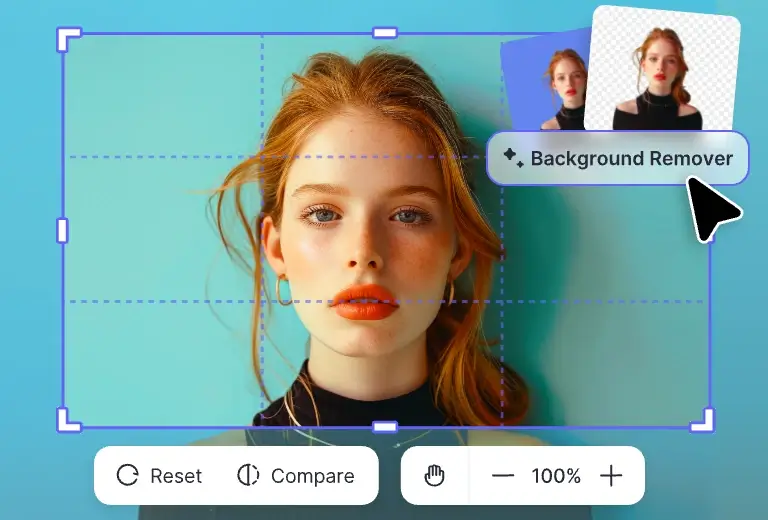Zoom in with the plus icon

pos(611,475)
